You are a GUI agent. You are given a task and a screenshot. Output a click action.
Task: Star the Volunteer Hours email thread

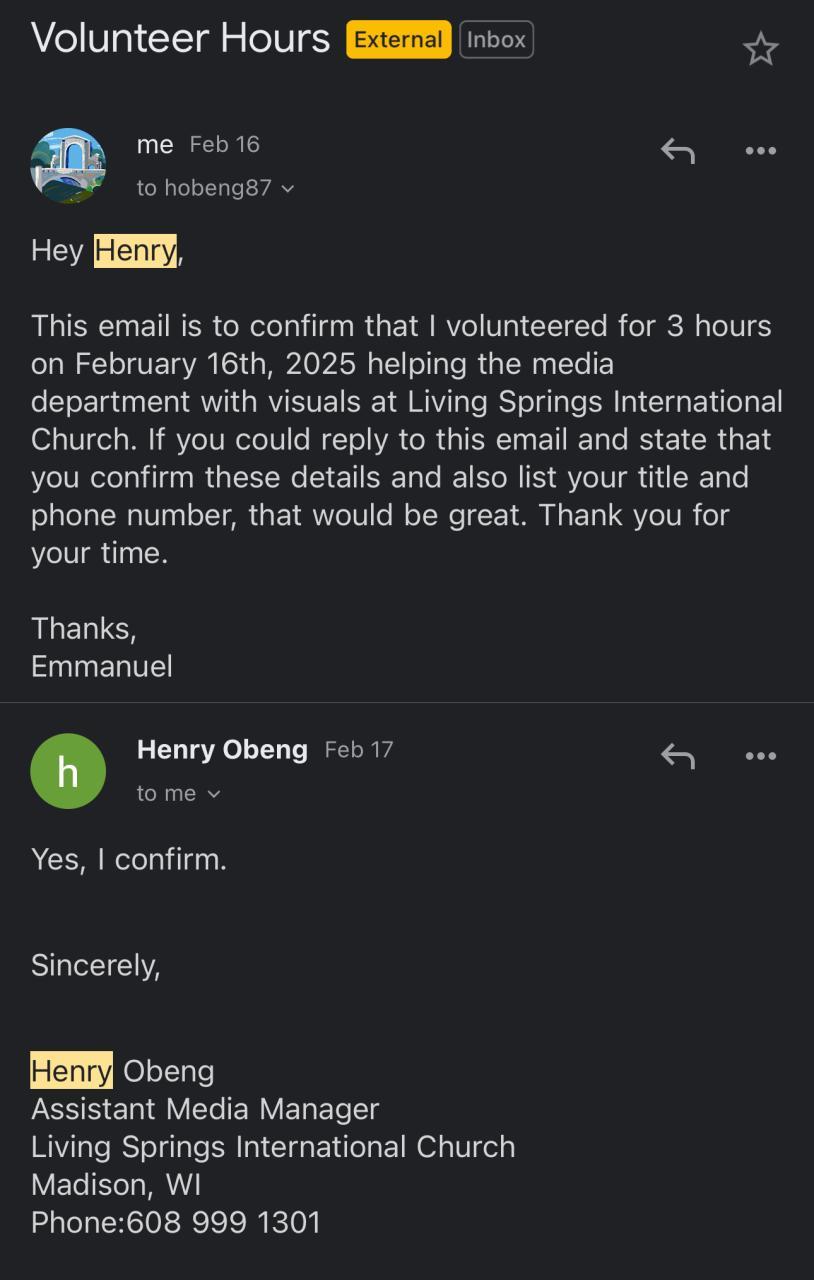tap(760, 49)
